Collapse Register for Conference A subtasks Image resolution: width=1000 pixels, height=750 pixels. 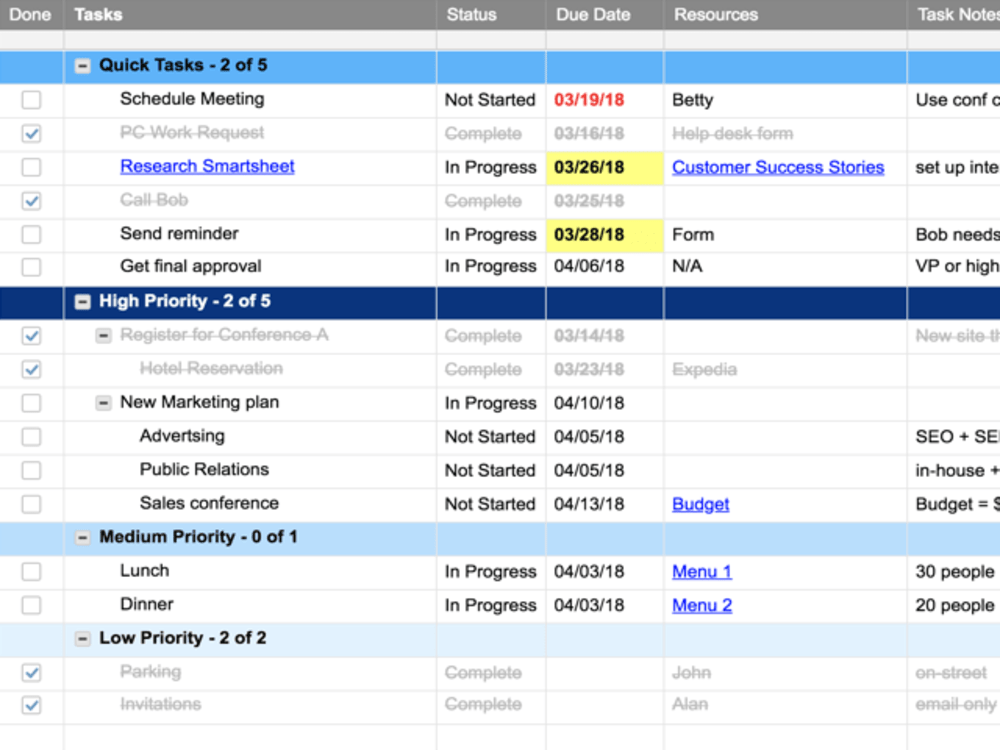(x=103, y=335)
